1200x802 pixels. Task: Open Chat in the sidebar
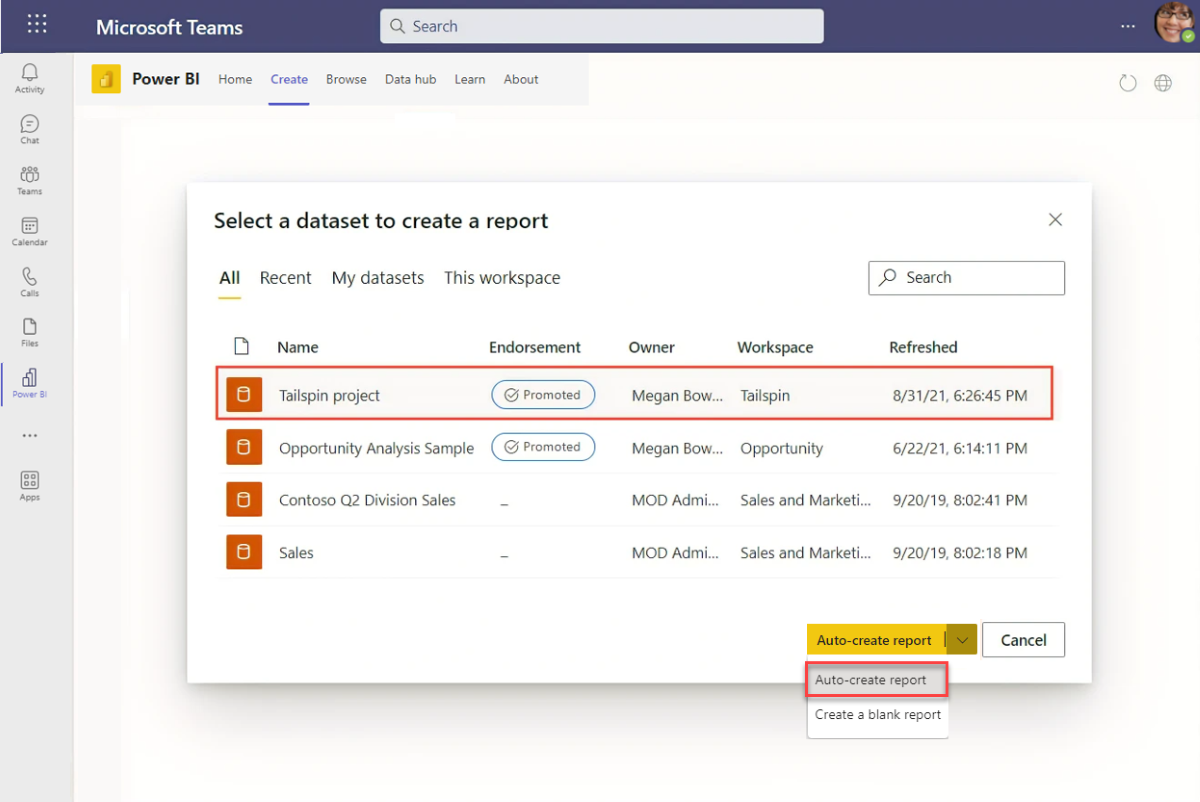coord(30,129)
